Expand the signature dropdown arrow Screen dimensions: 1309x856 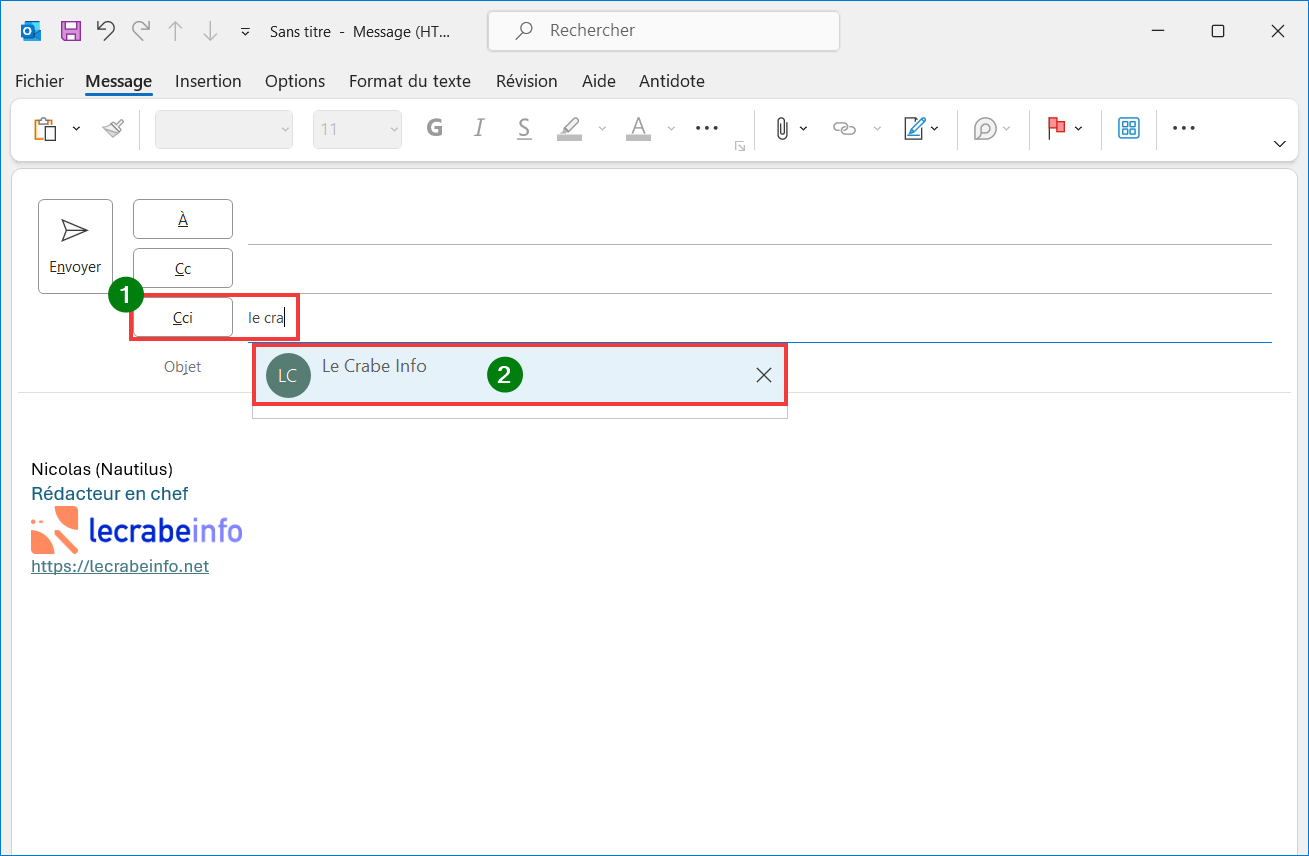click(935, 129)
